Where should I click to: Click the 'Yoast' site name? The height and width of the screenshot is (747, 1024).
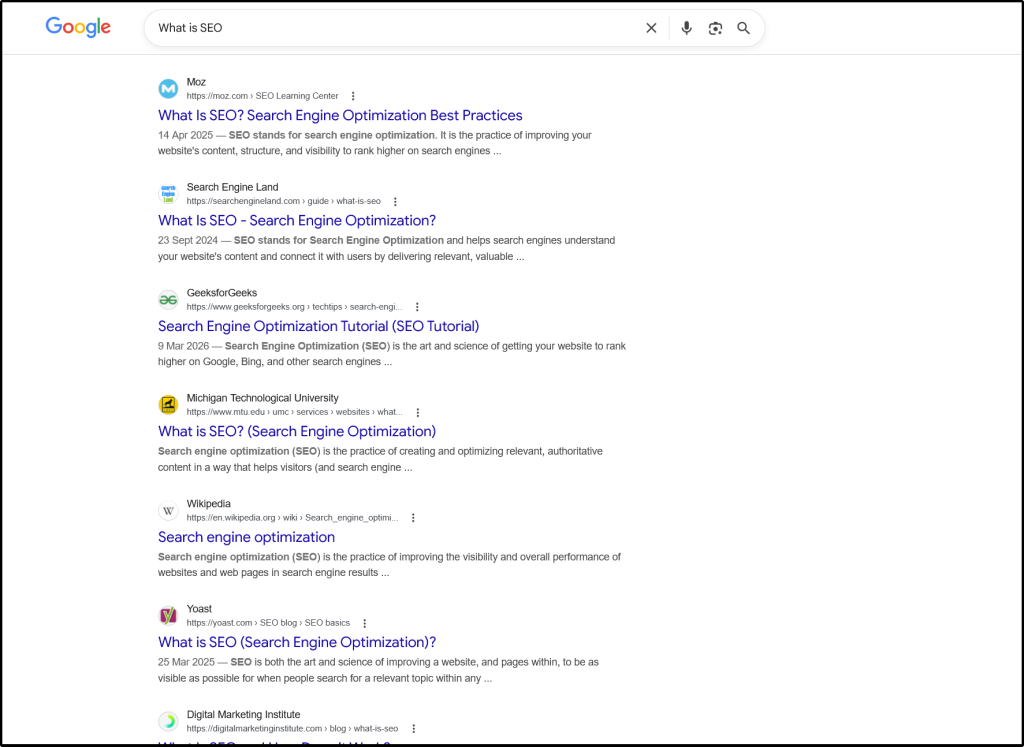click(199, 609)
